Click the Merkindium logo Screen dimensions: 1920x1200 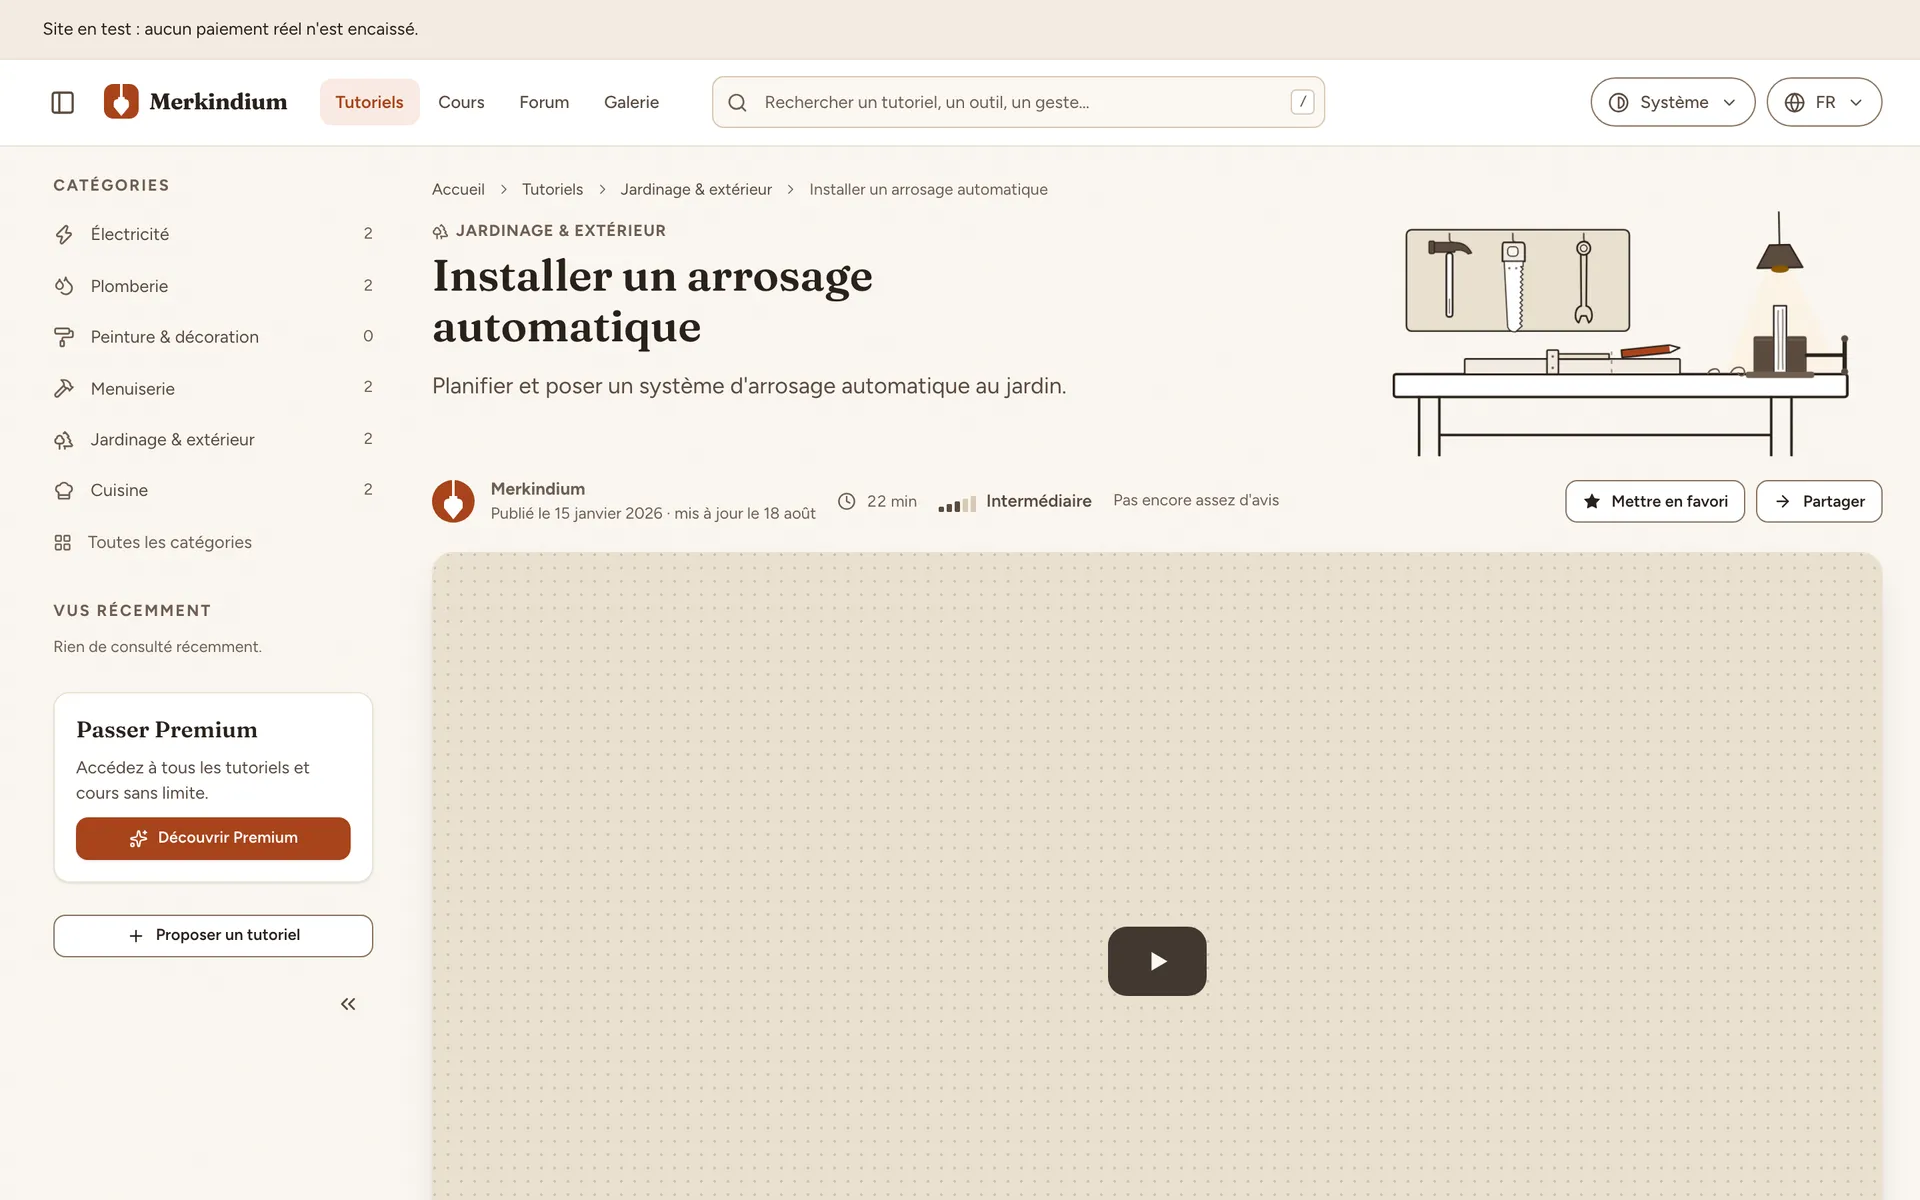(x=196, y=102)
